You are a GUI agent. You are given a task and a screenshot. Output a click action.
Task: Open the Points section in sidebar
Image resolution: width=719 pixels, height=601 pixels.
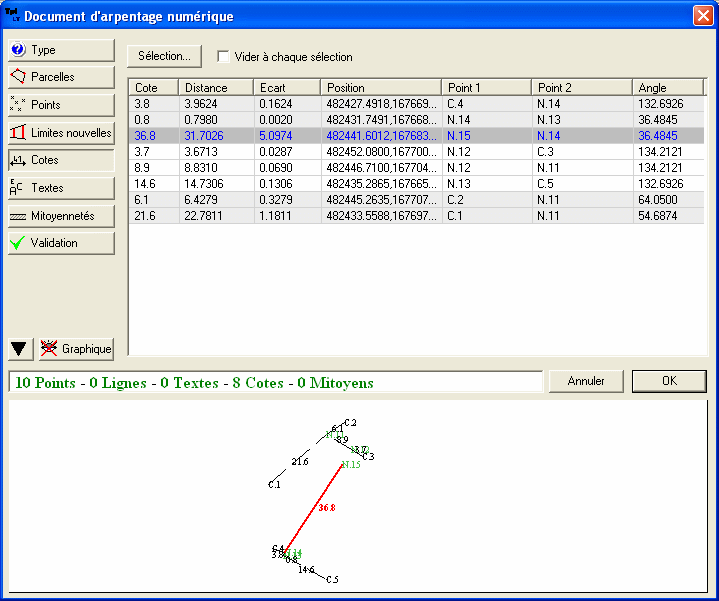pos(61,105)
